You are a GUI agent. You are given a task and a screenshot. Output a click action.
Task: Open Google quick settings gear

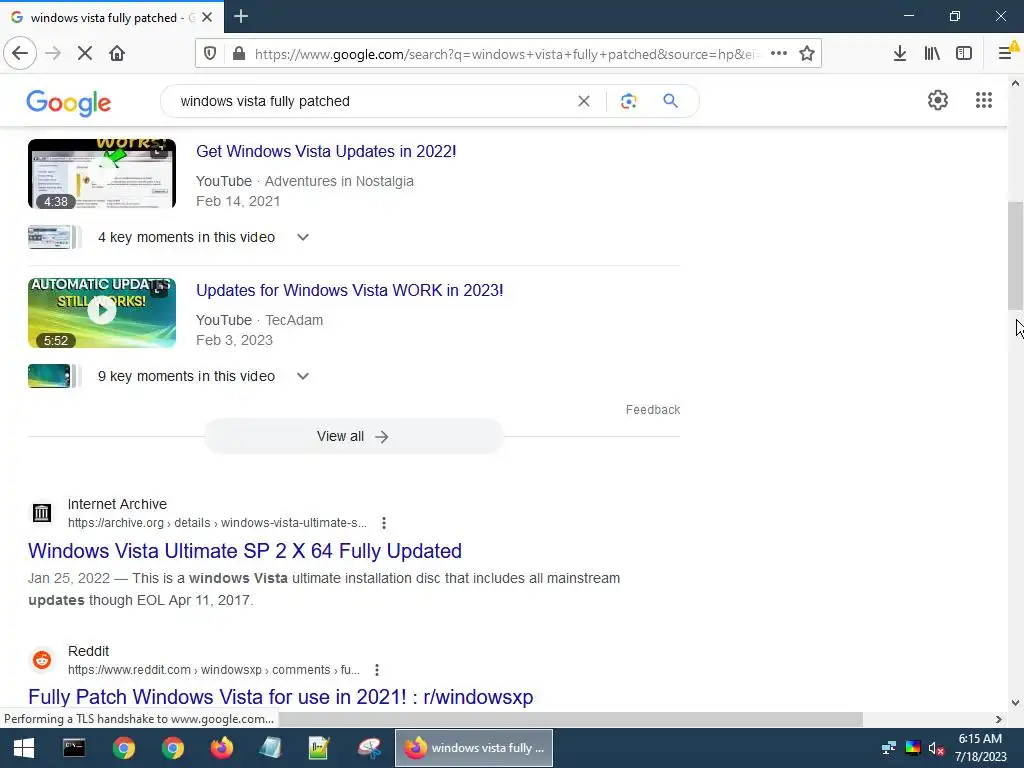[x=938, y=100]
